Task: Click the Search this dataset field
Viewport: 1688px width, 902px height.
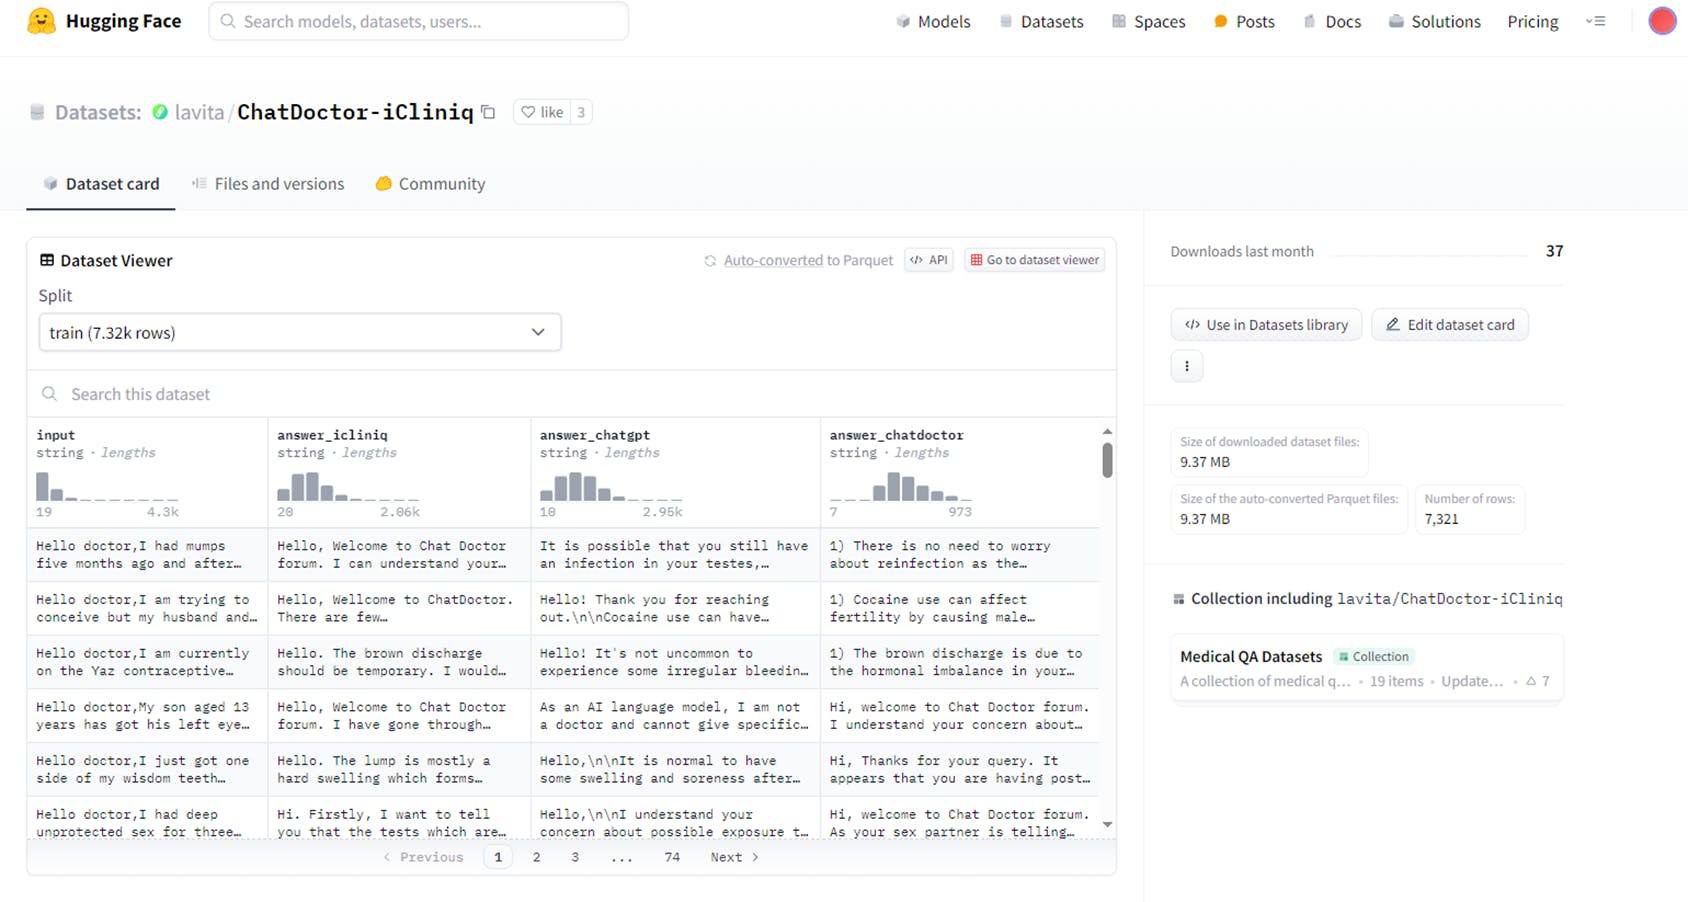Action: 571,394
